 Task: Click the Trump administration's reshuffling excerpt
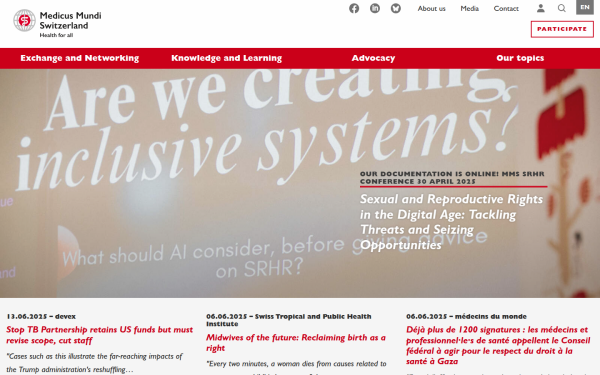[x=95, y=363]
